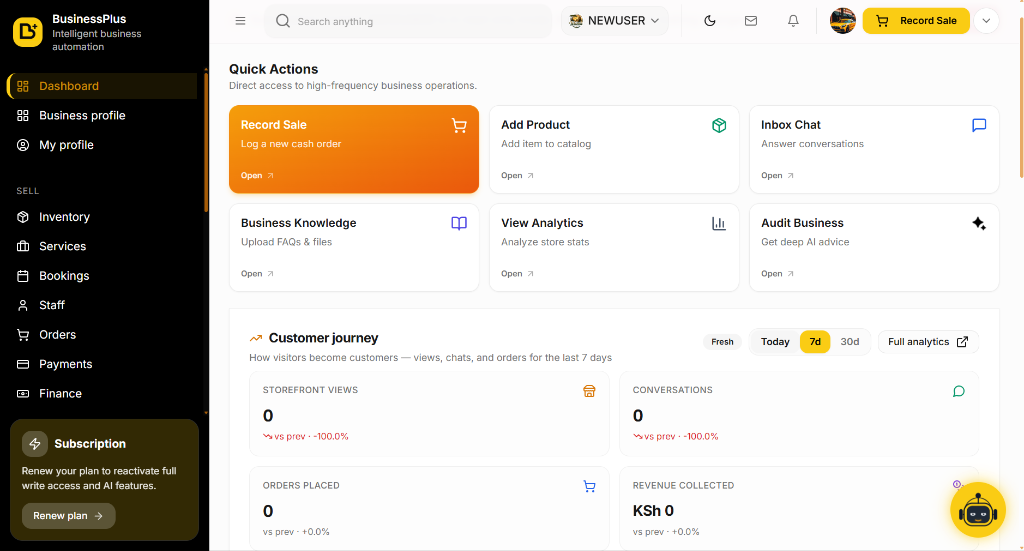Open notifications bell icon
The height and width of the screenshot is (551, 1024).
[793, 21]
